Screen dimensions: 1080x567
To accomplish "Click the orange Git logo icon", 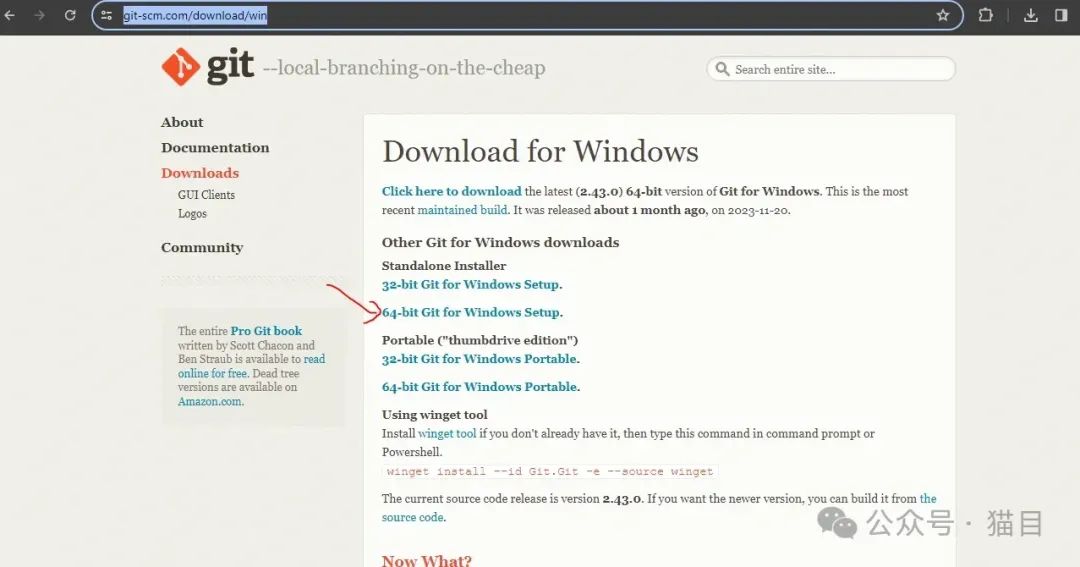I will tap(180, 67).
